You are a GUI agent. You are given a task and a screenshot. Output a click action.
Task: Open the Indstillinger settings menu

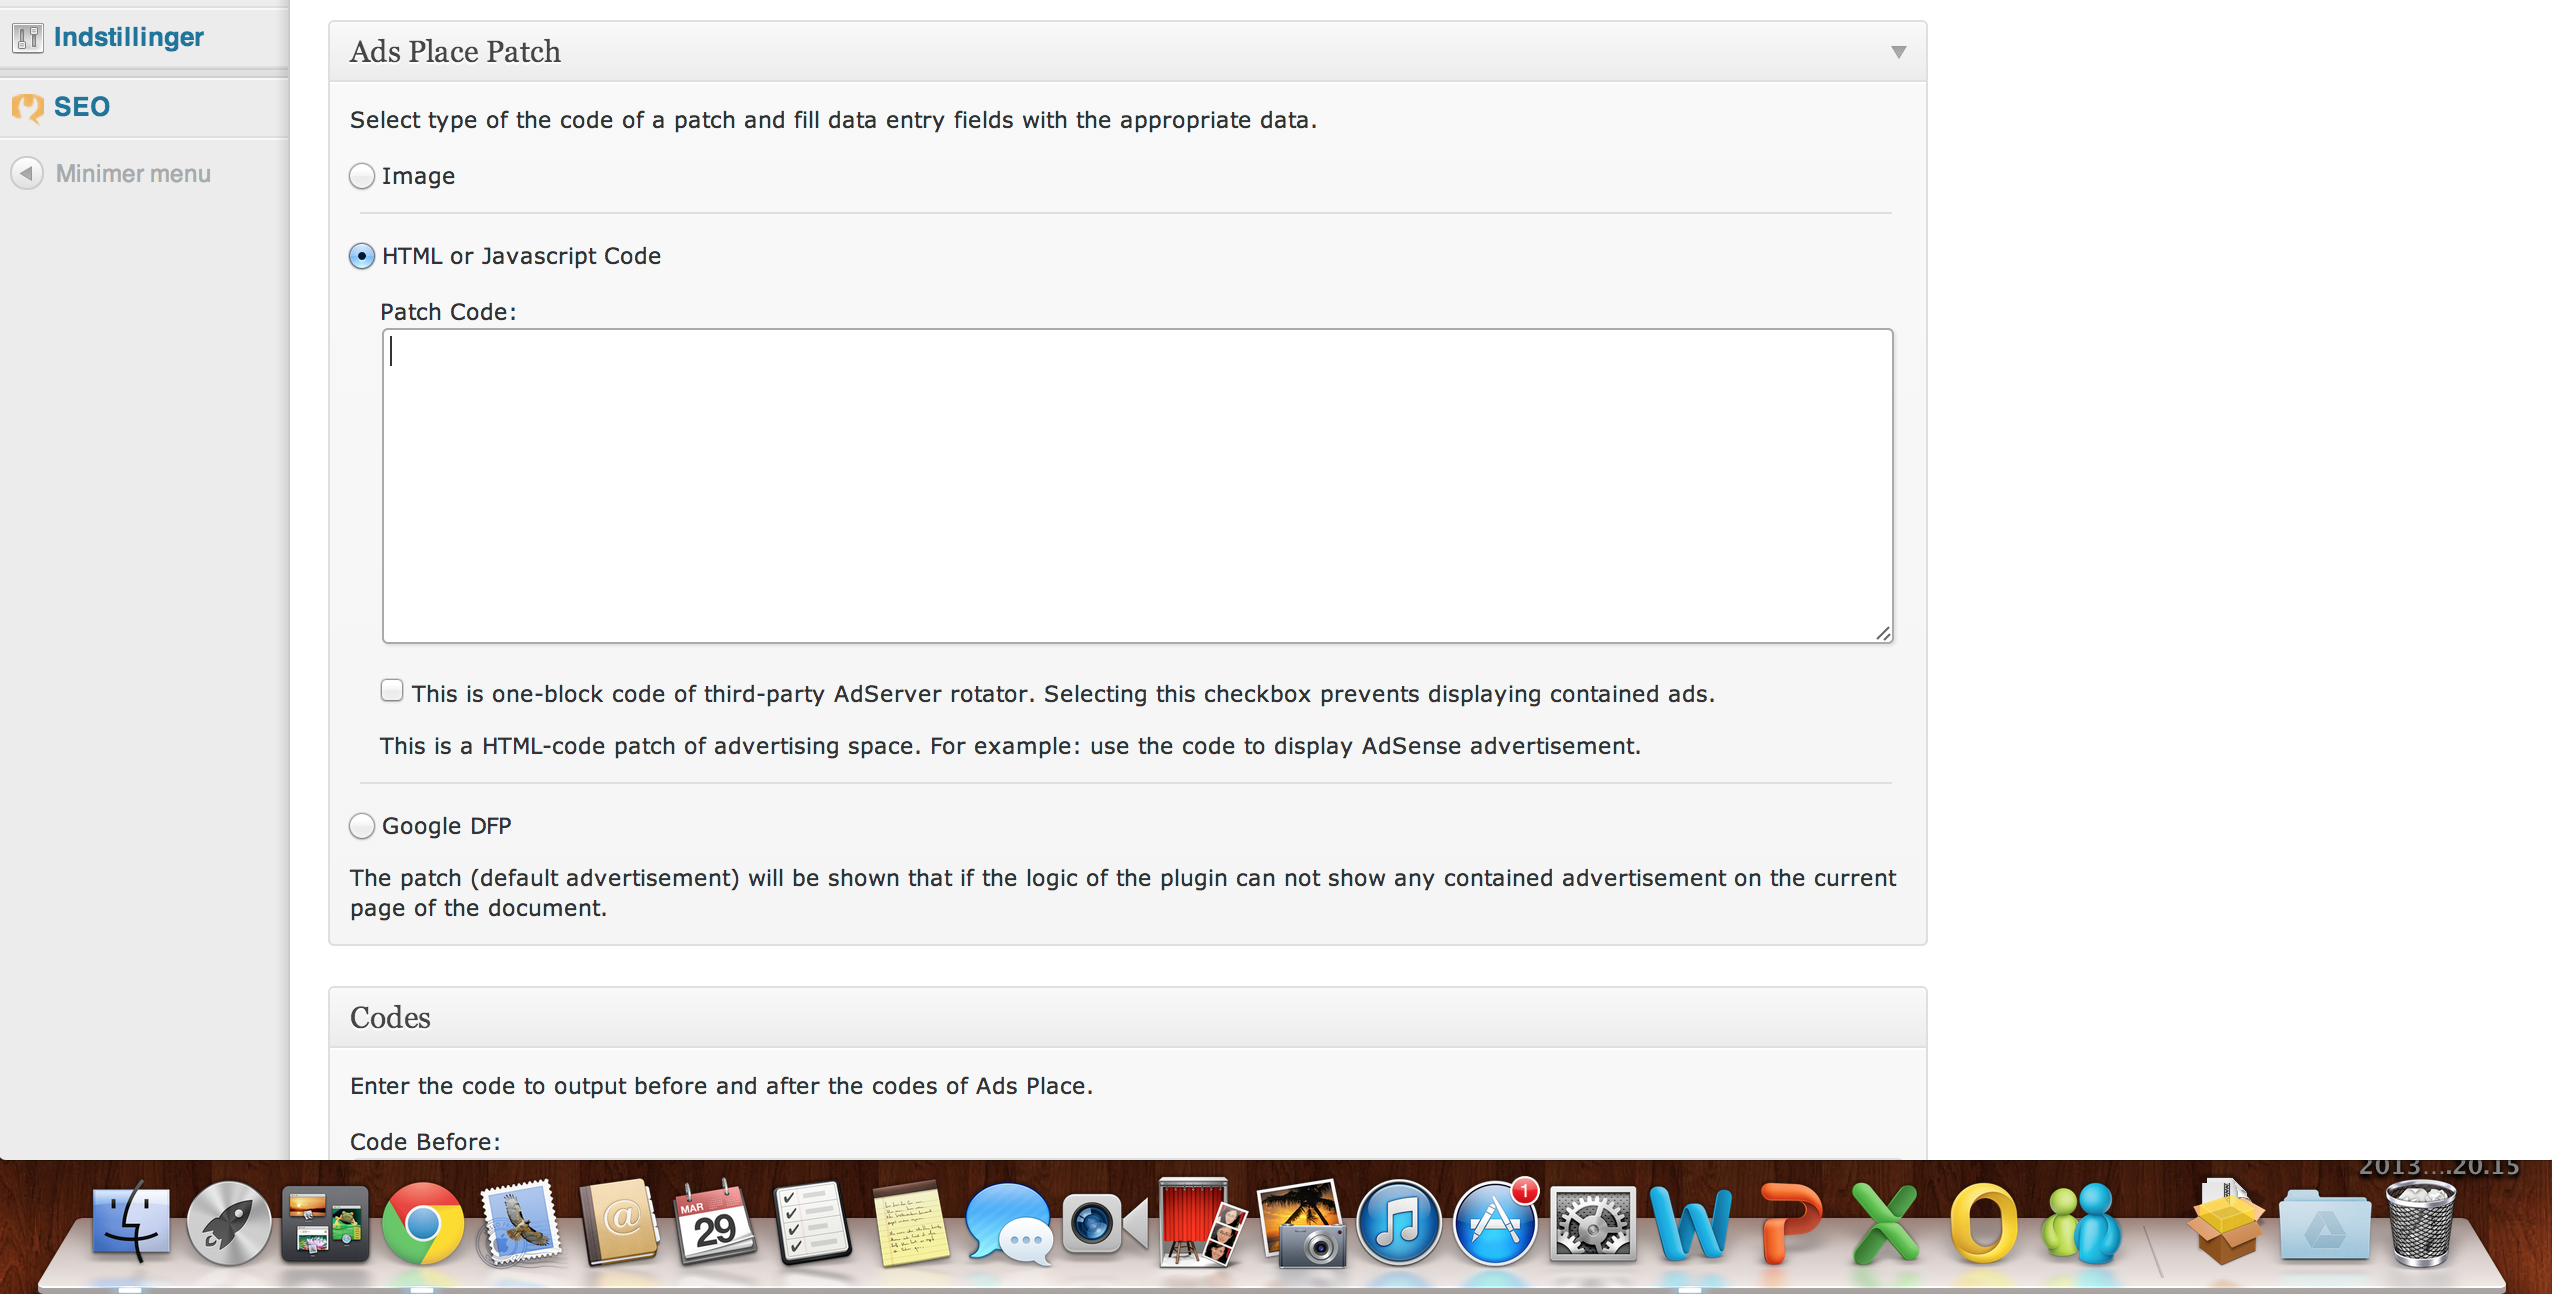coord(128,37)
